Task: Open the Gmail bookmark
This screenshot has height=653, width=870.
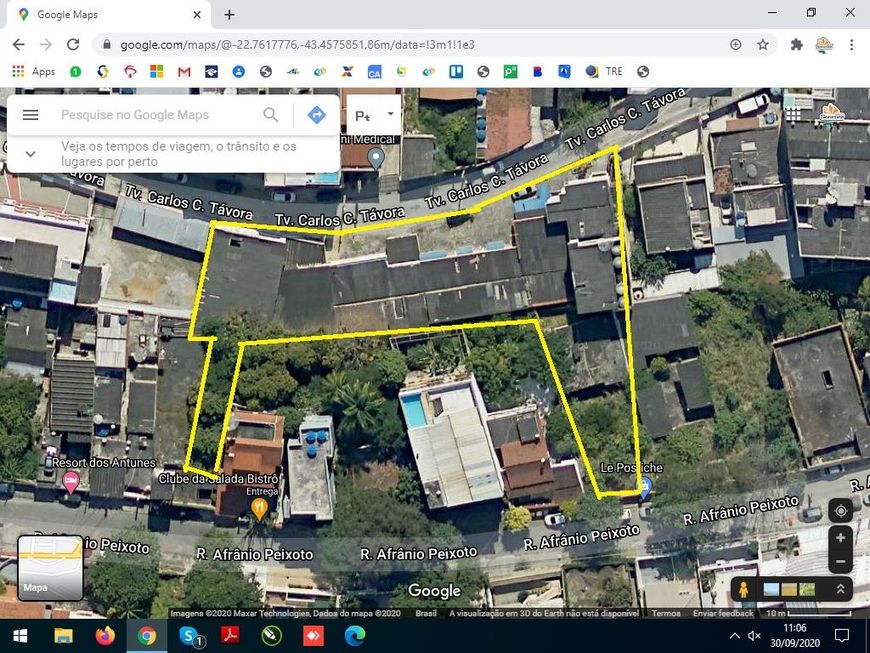Action: point(184,72)
